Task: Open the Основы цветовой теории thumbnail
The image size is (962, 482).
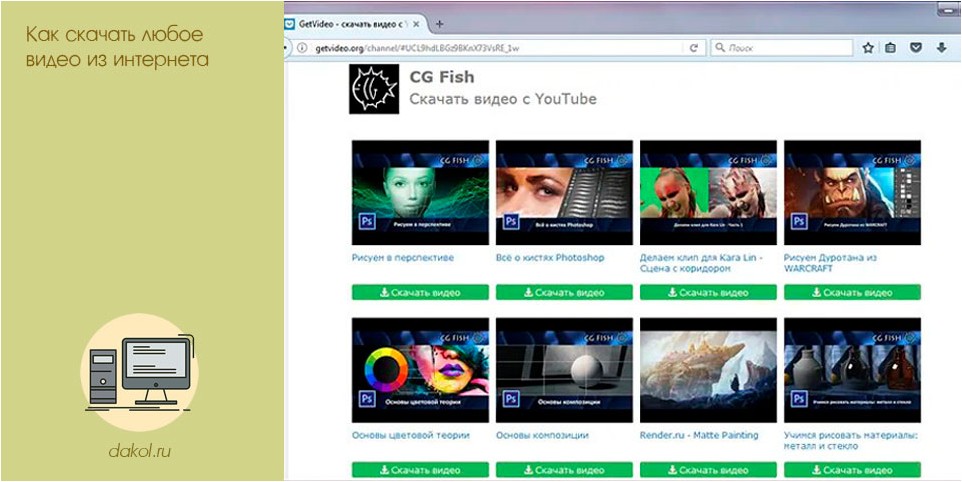Action: [420, 370]
